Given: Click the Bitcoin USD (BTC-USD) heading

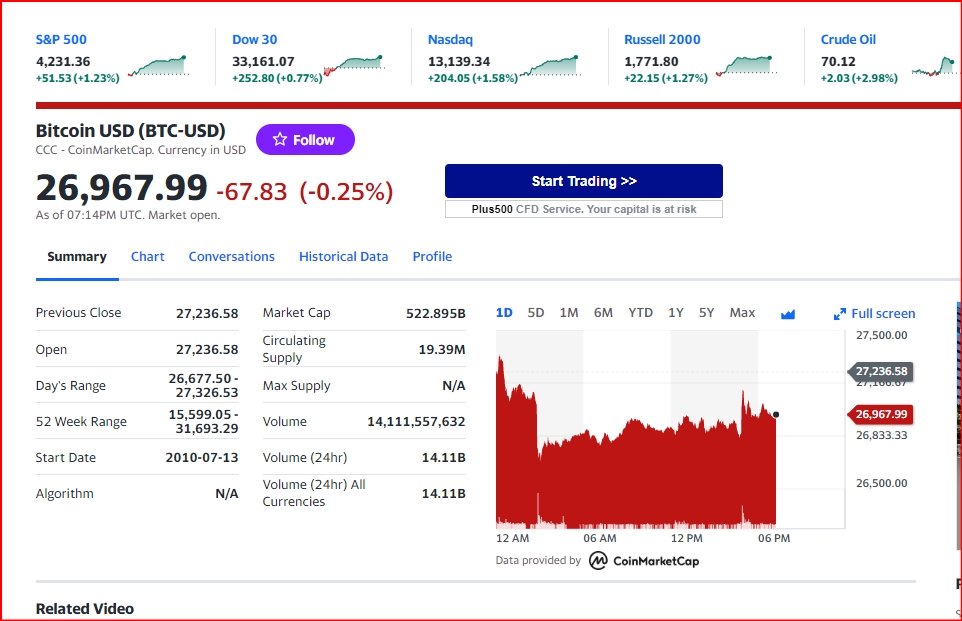Looking at the screenshot, I should click(x=130, y=131).
